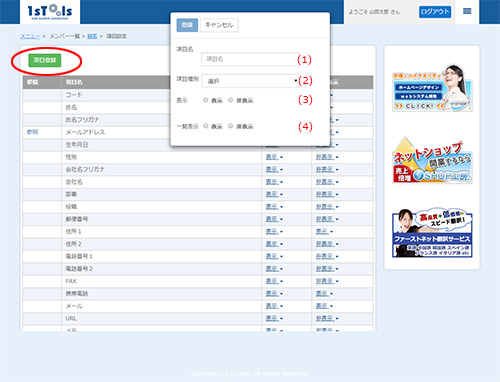This screenshot has width=500, height=382.
Task: Click the 1stTools logo
Action: click(x=50, y=12)
